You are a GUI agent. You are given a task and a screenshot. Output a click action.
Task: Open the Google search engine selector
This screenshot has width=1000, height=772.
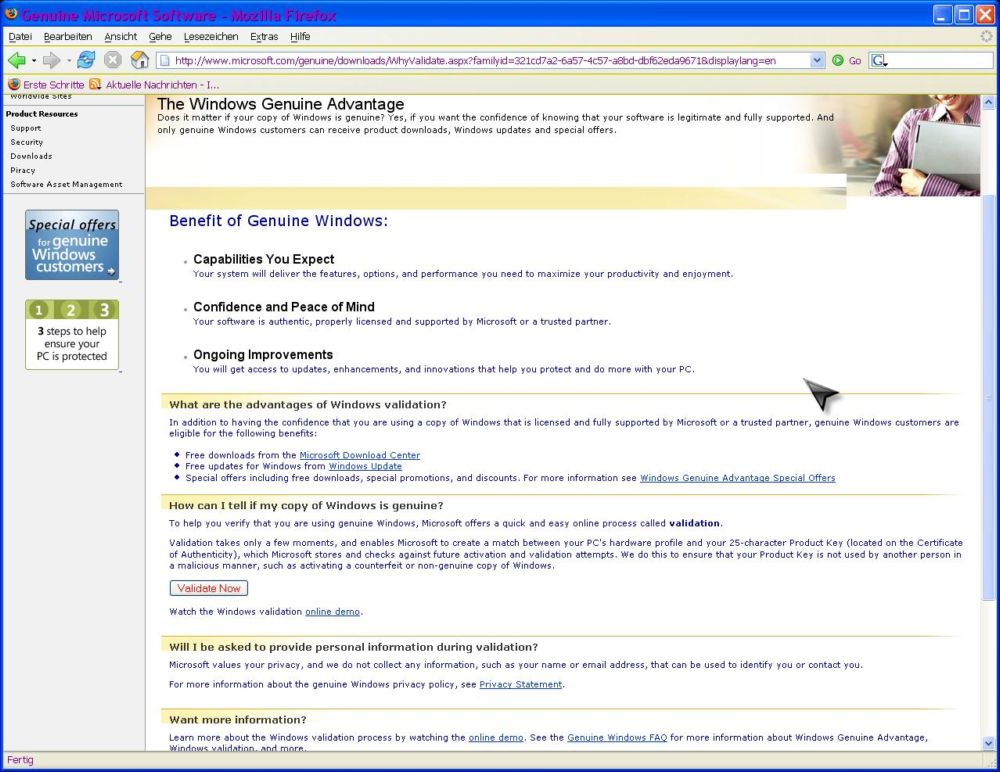click(879, 61)
